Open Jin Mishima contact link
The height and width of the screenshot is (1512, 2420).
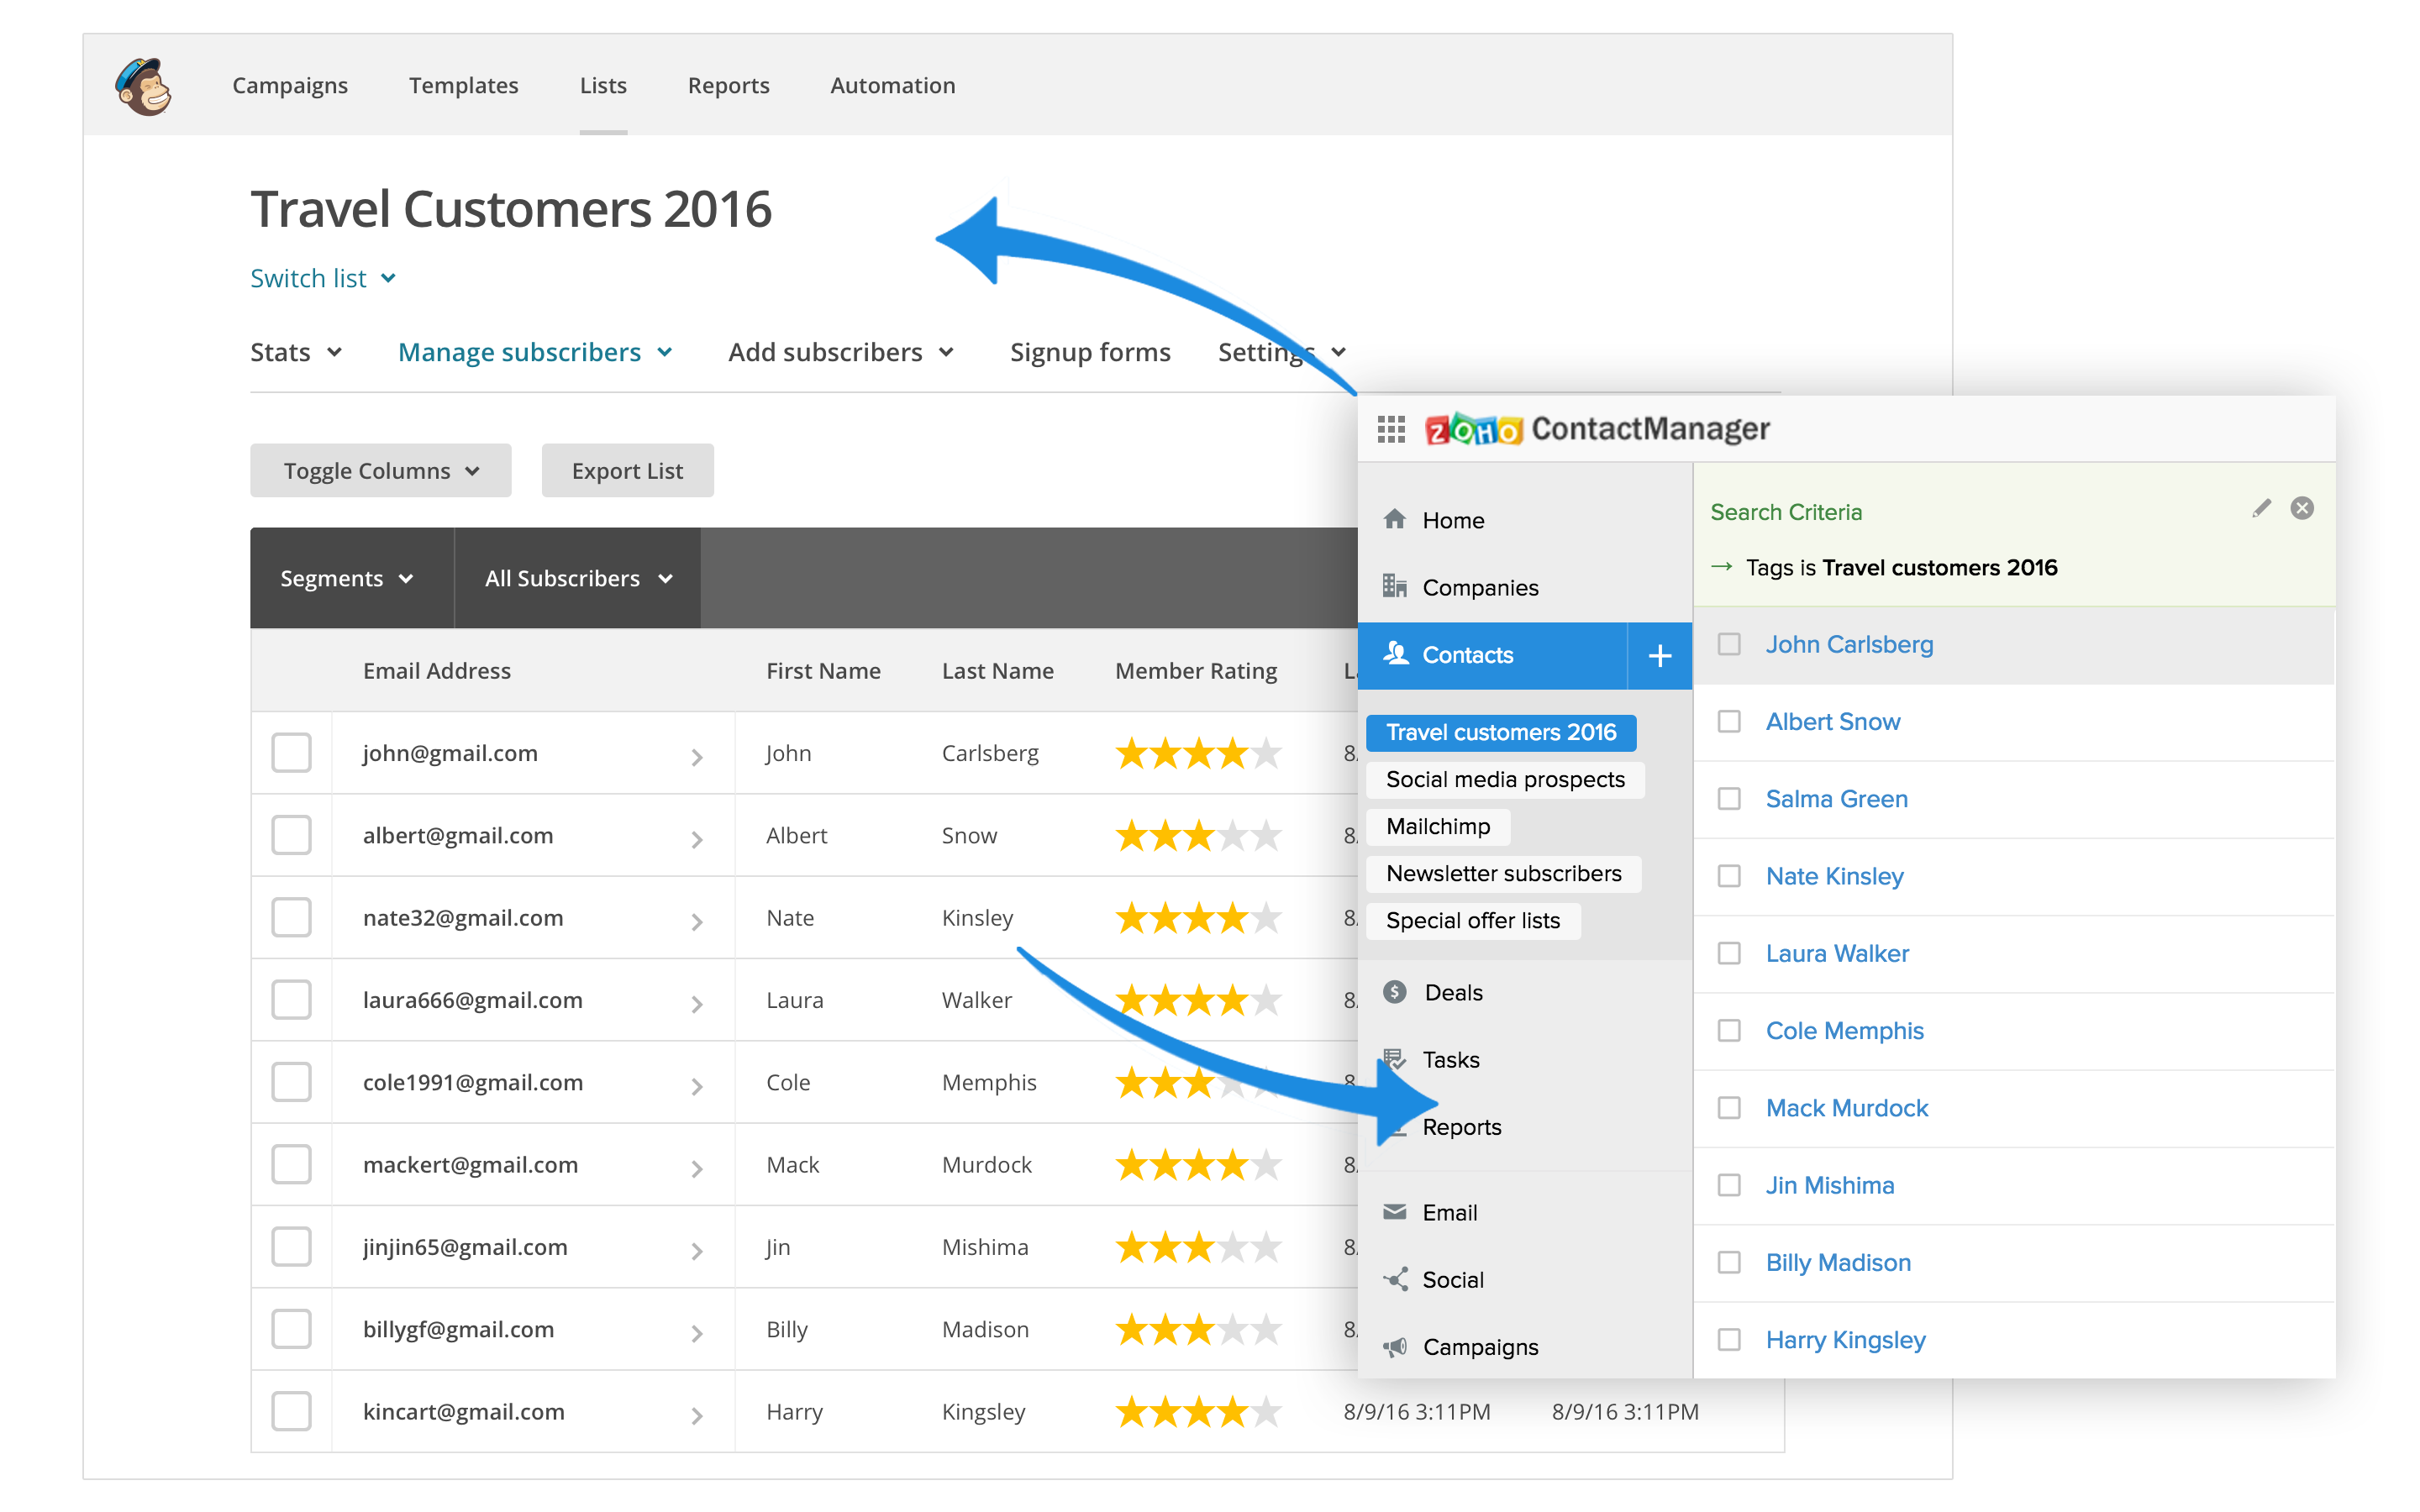tap(1829, 1185)
